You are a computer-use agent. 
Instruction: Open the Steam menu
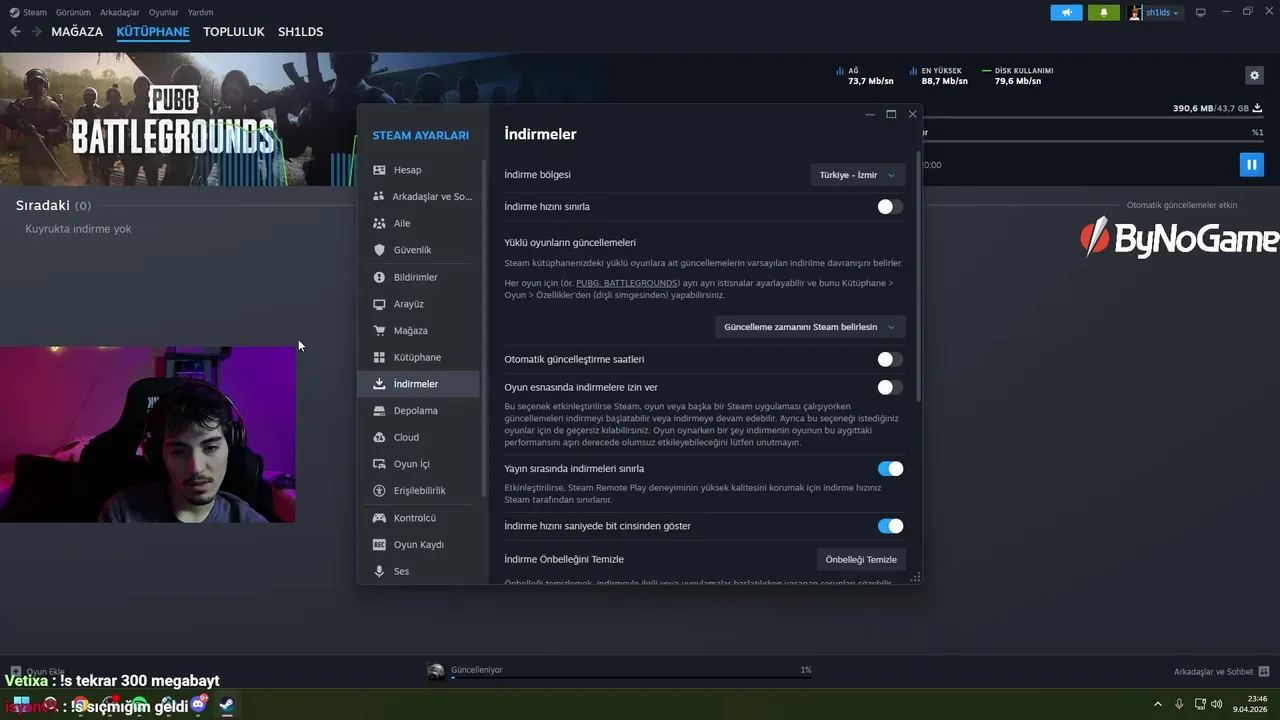[x=34, y=12]
